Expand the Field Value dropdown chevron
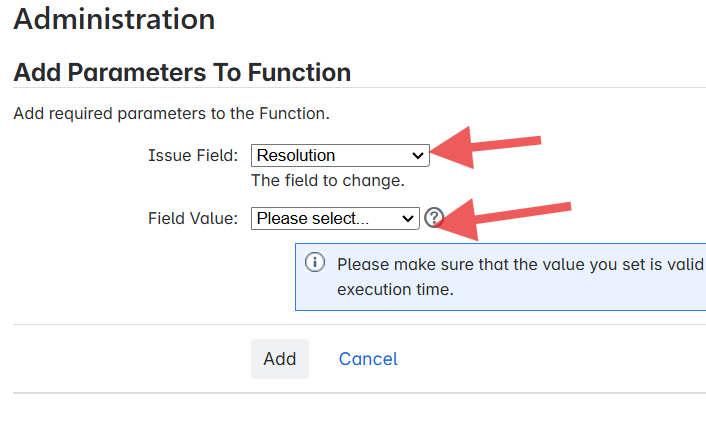Viewport: 706px width, 423px height. (x=407, y=218)
